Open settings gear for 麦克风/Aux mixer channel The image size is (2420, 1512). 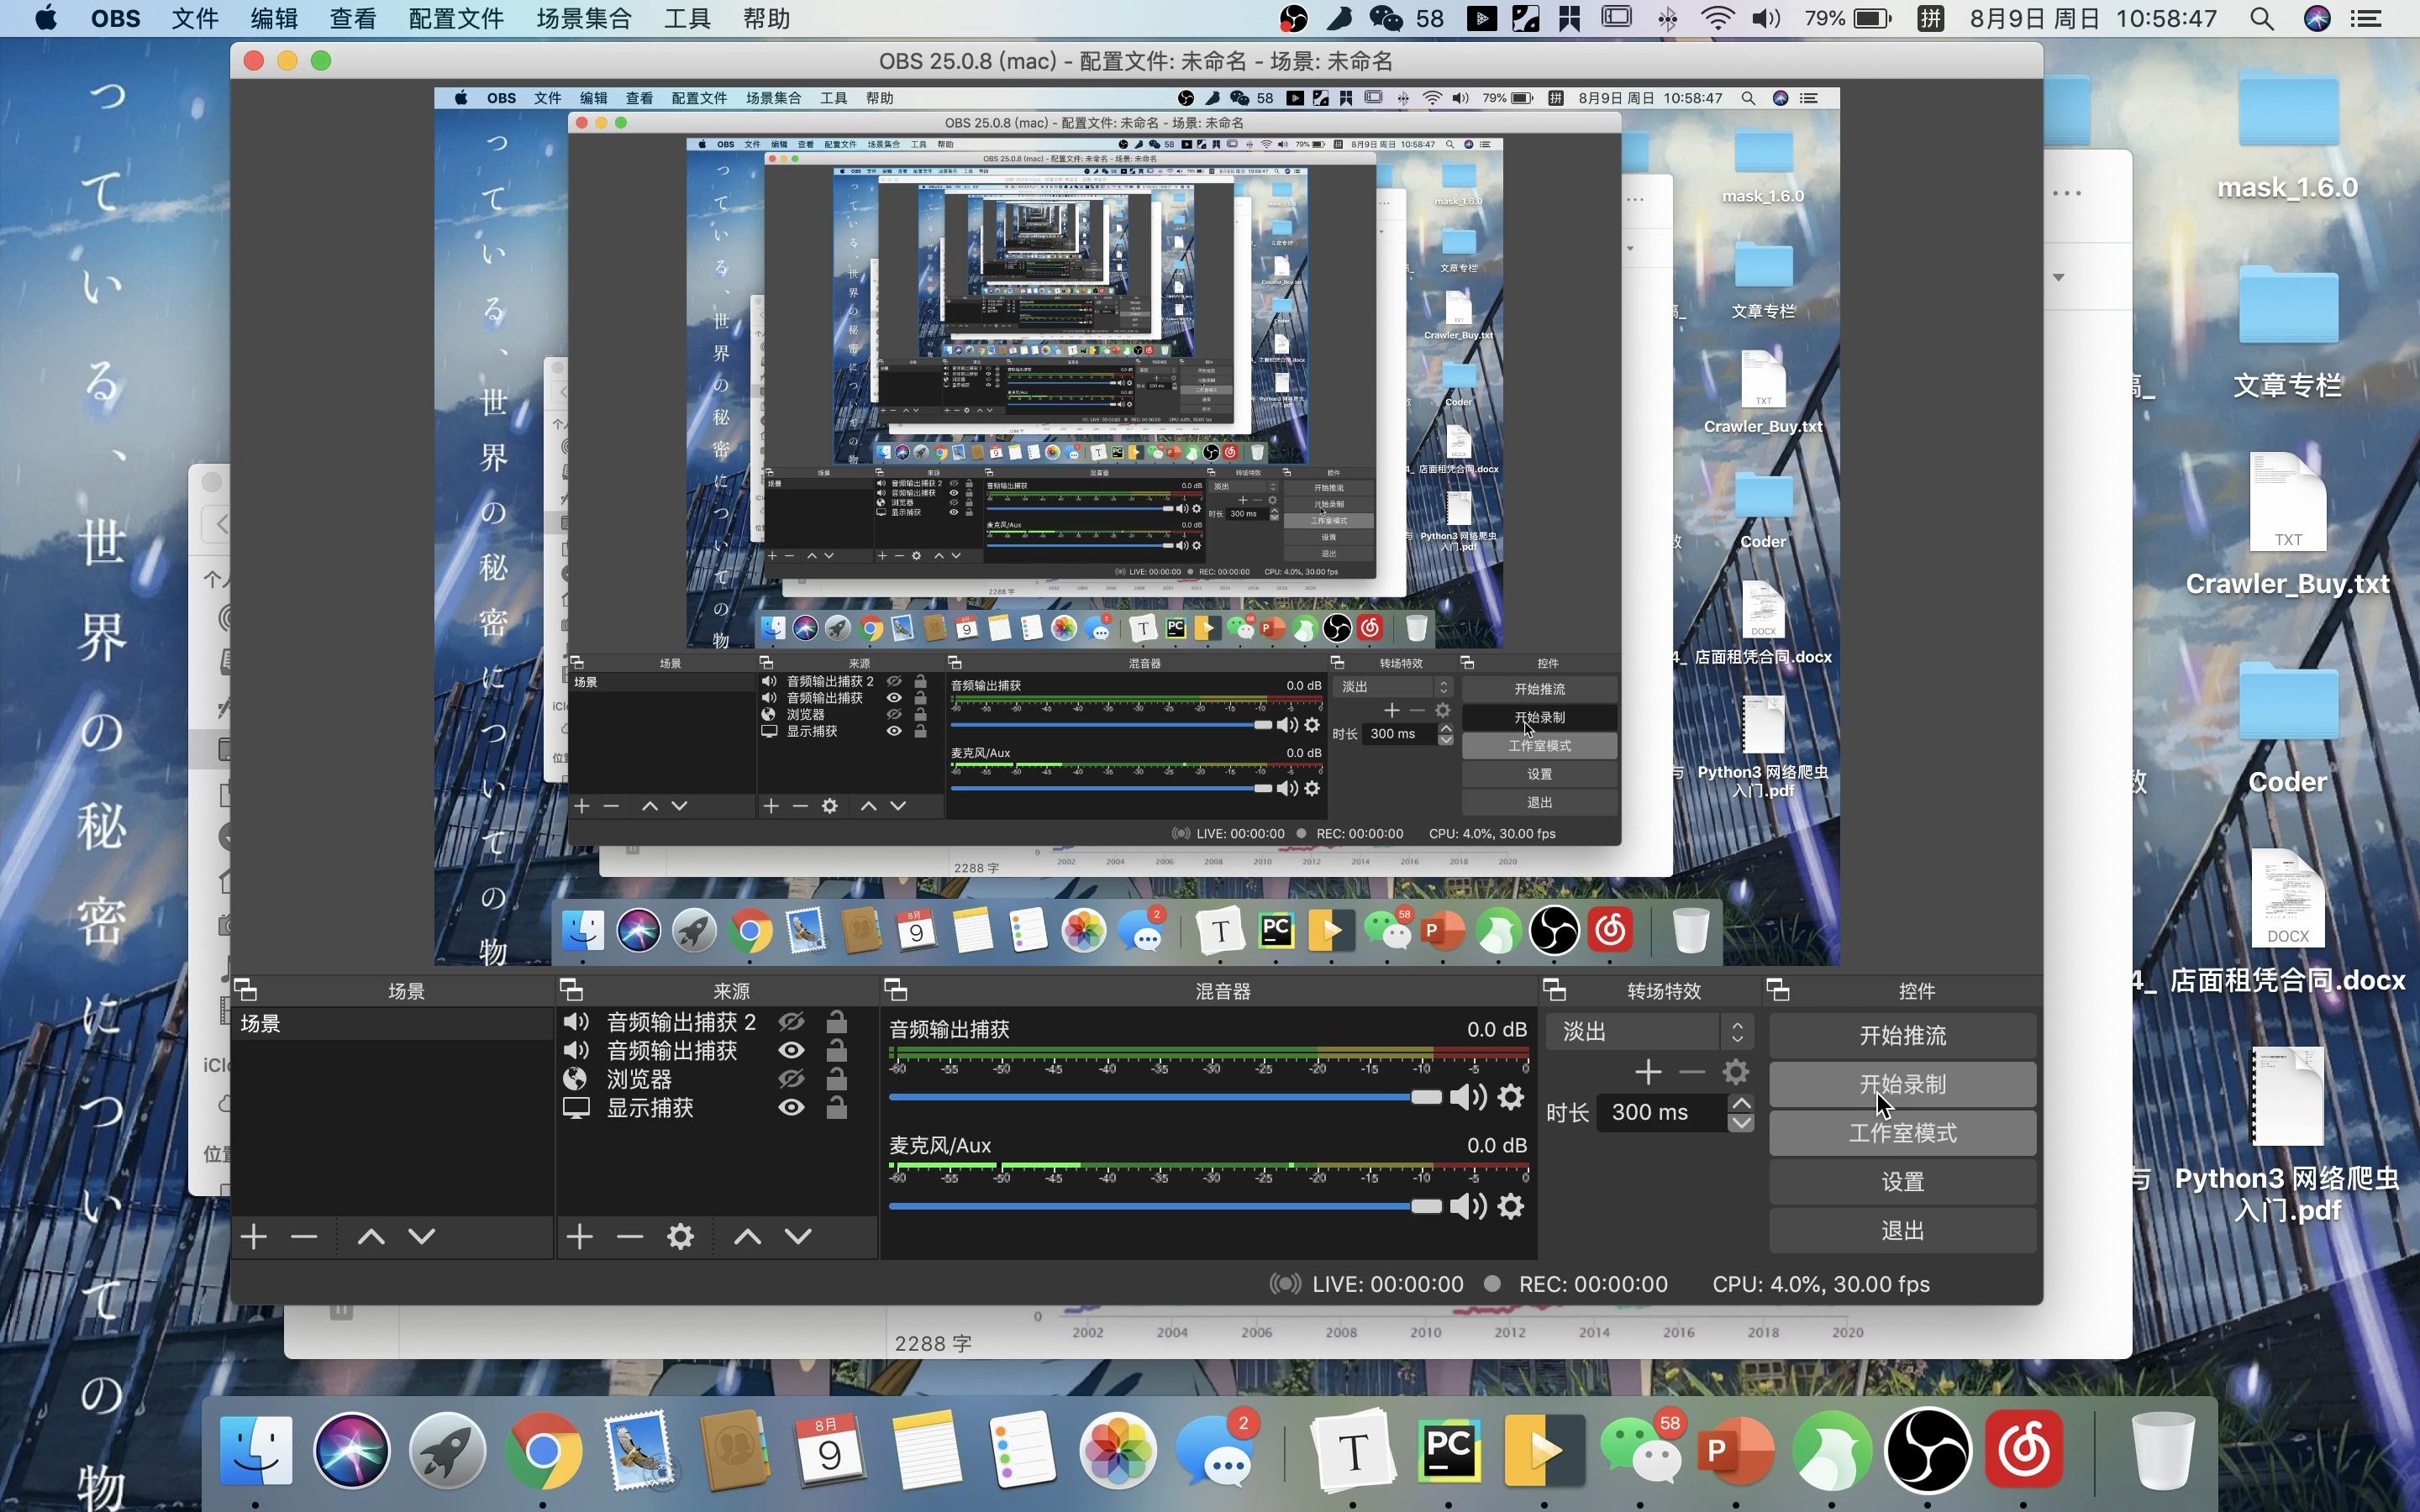coord(1511,1206)
